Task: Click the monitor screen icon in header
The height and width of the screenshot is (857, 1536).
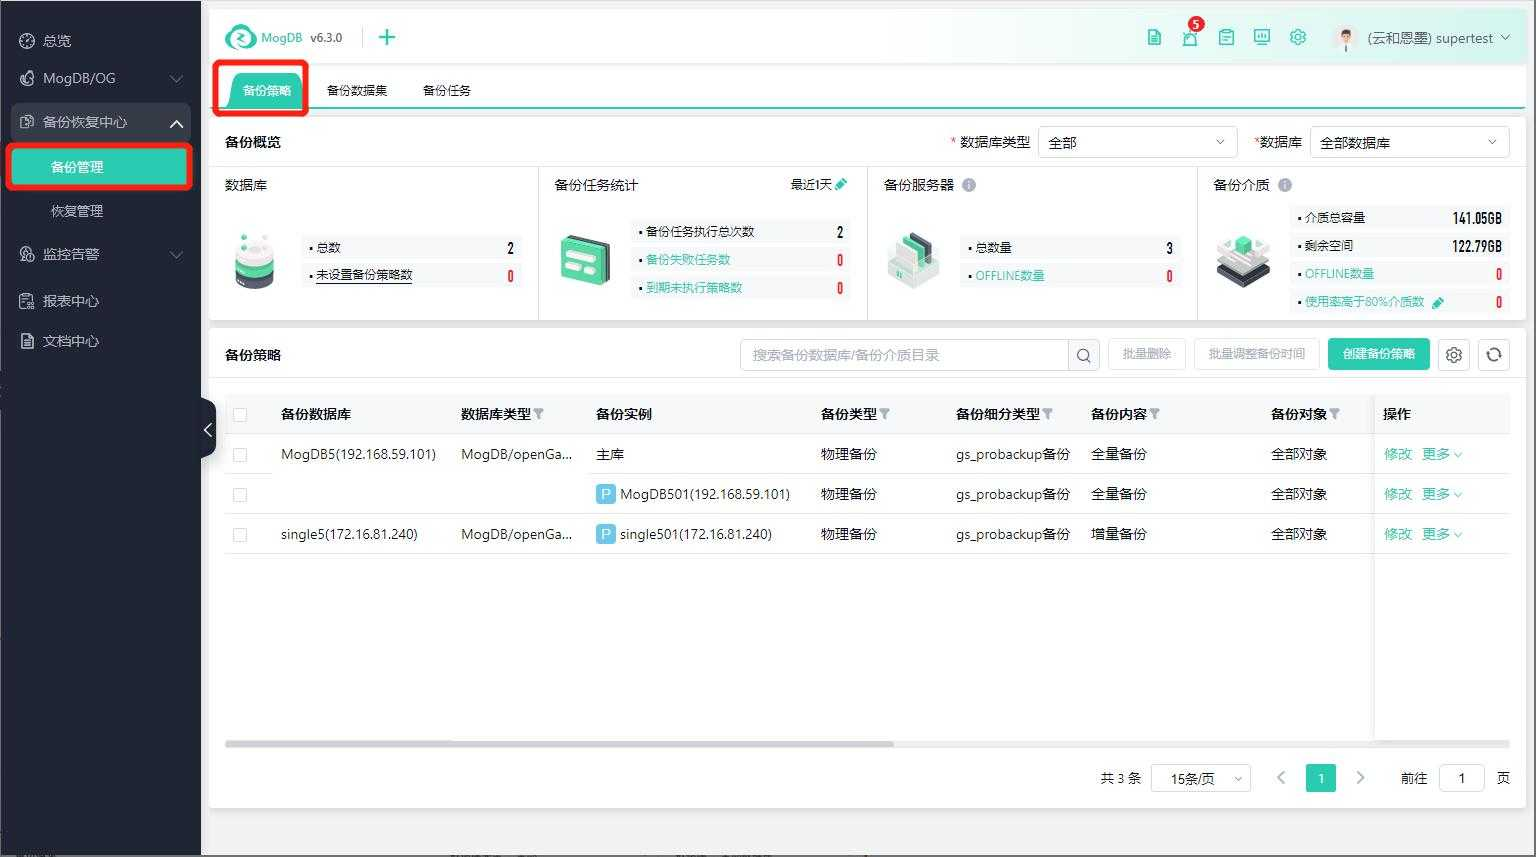Action: pos(1262,38)
